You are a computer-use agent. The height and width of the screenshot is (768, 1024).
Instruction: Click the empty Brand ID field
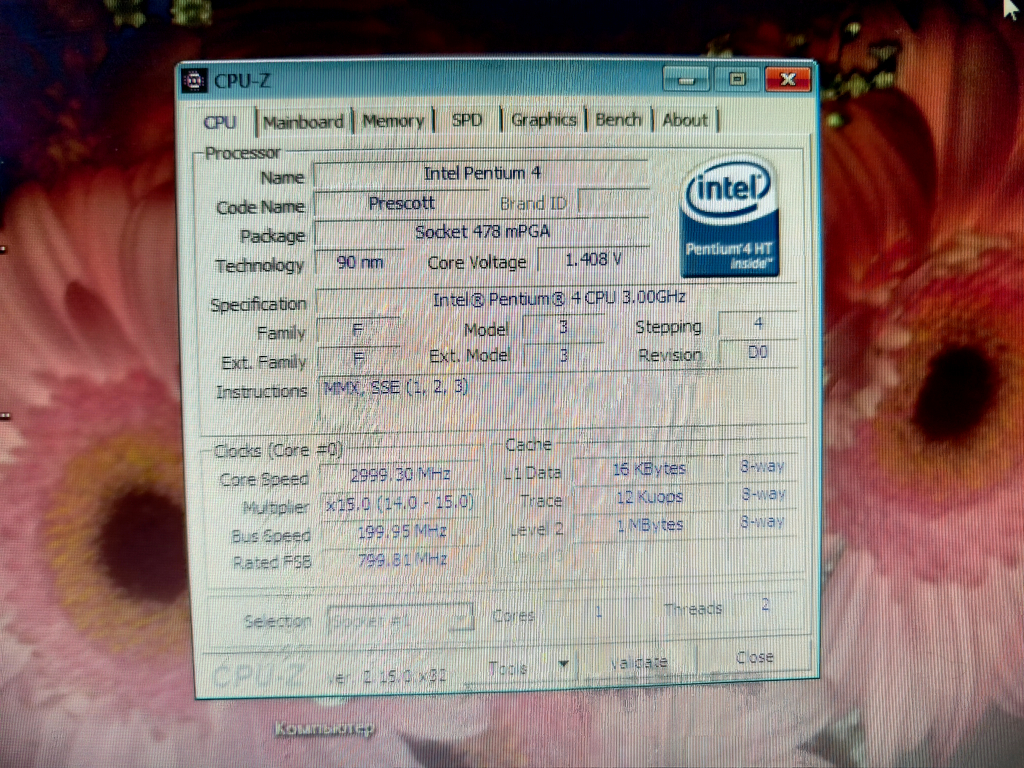pos(614,202)
